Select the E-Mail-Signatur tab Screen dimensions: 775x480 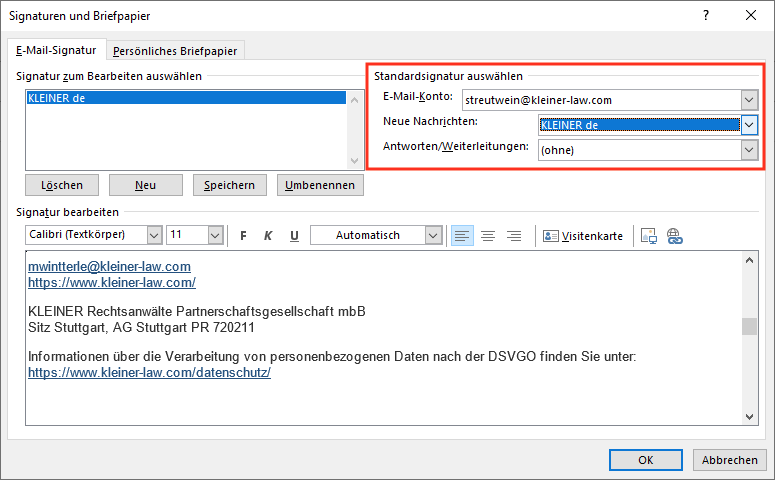click(x=56, y=50)
